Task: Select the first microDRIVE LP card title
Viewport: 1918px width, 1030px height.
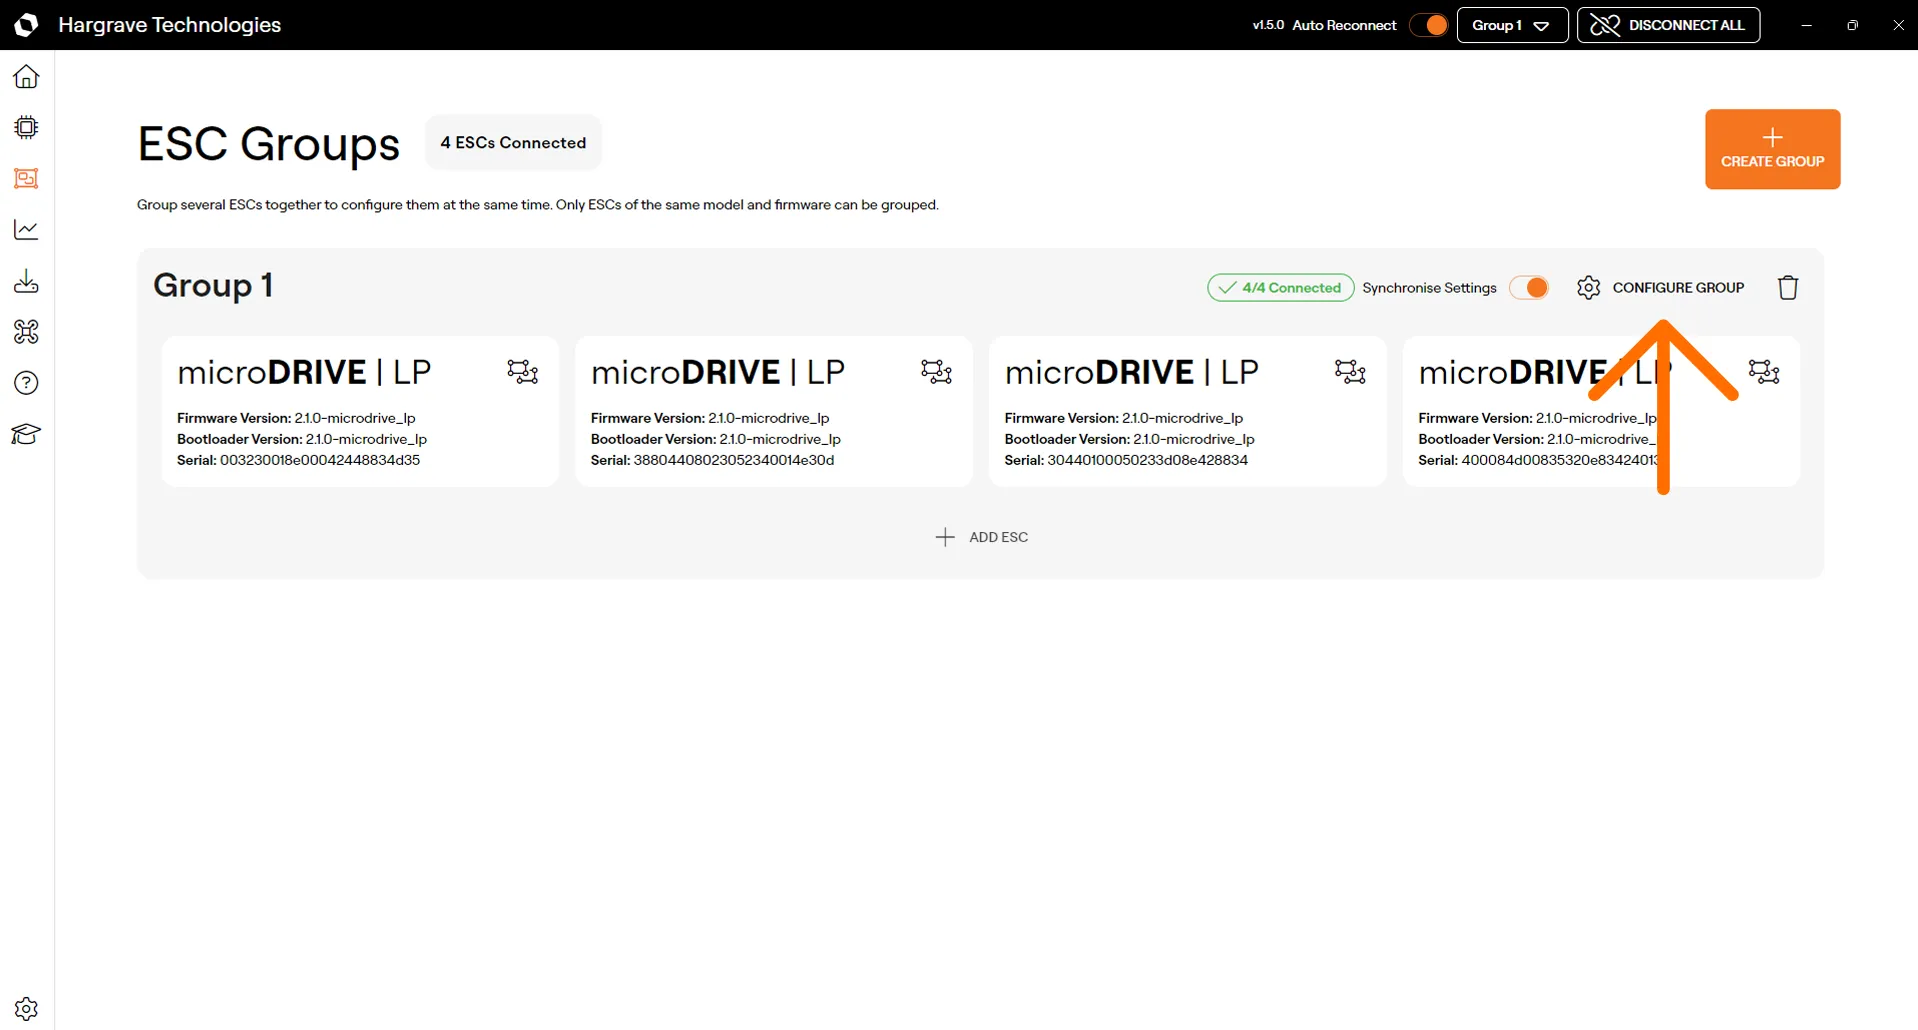Action: click(x=304, y=372)
